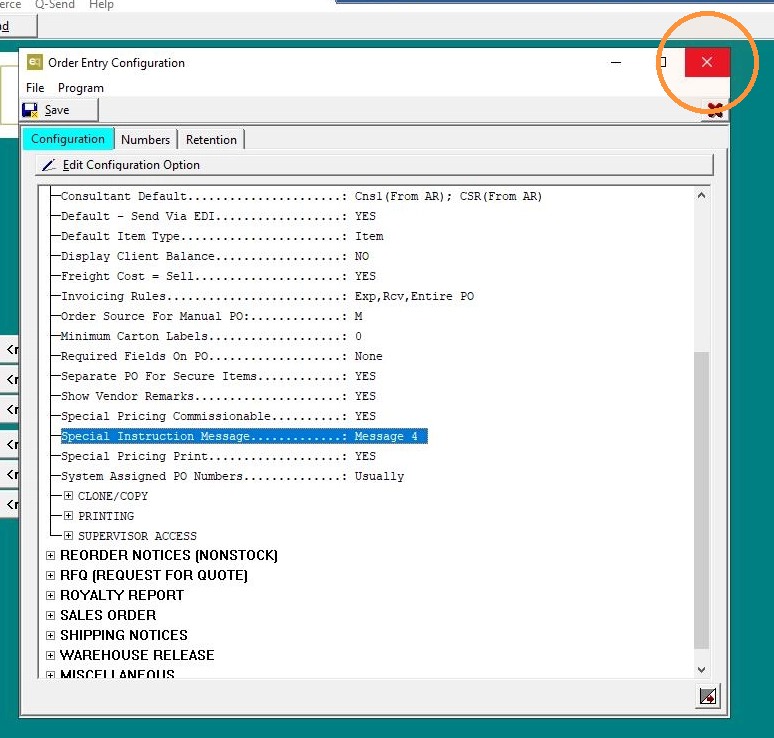Open the File menu
The height and width of the screenshot is (738, 774).
click(x=35, y=88)
